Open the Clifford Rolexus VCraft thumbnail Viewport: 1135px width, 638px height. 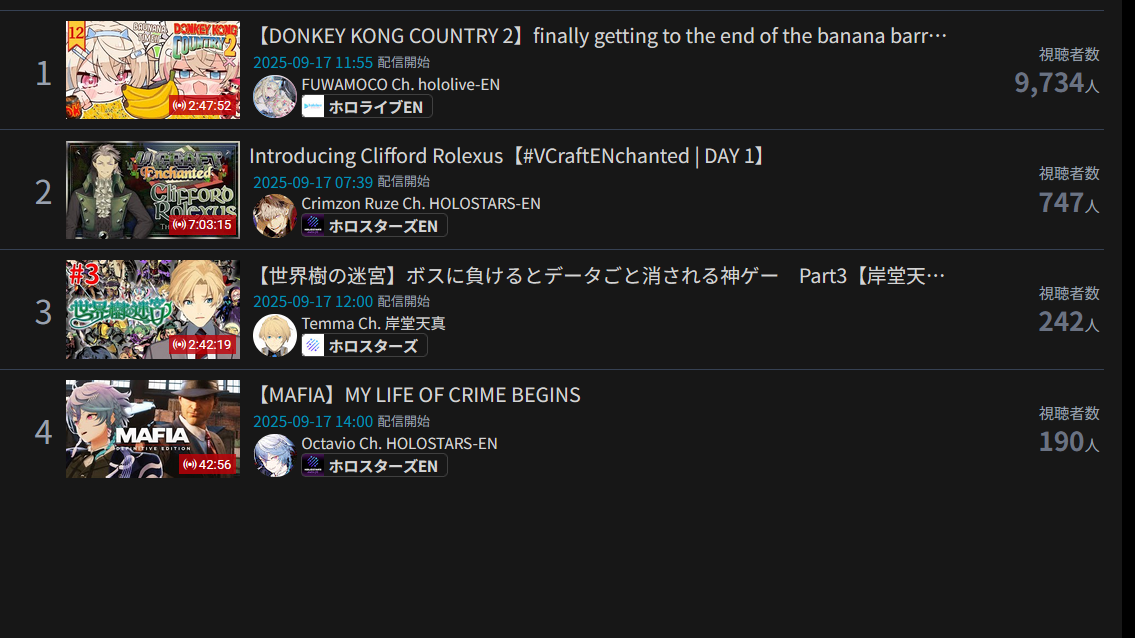click(153, 190)
